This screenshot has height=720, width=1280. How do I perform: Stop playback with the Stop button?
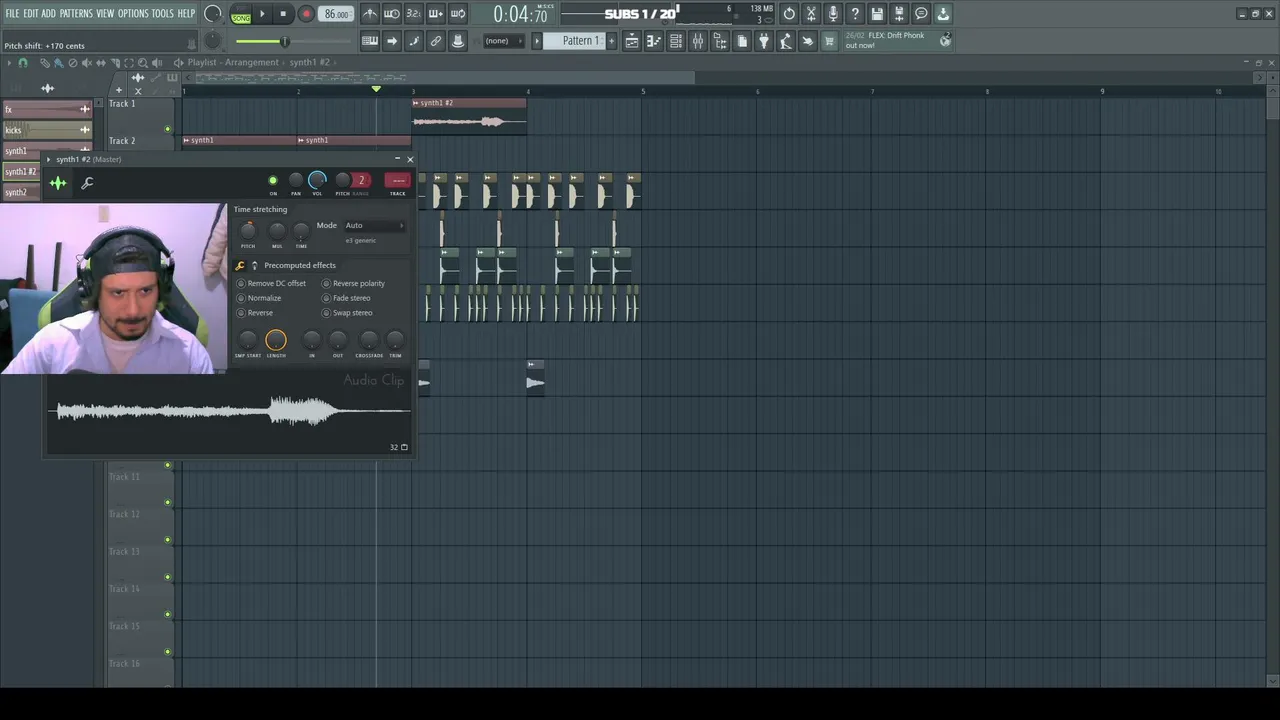tap(283, 14)
